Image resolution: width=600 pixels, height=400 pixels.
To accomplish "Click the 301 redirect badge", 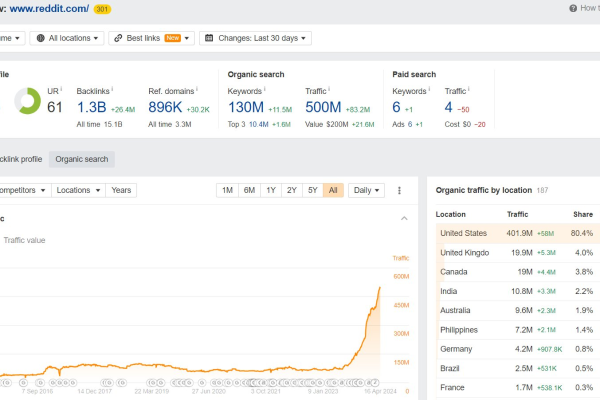I will pos(102,9).
